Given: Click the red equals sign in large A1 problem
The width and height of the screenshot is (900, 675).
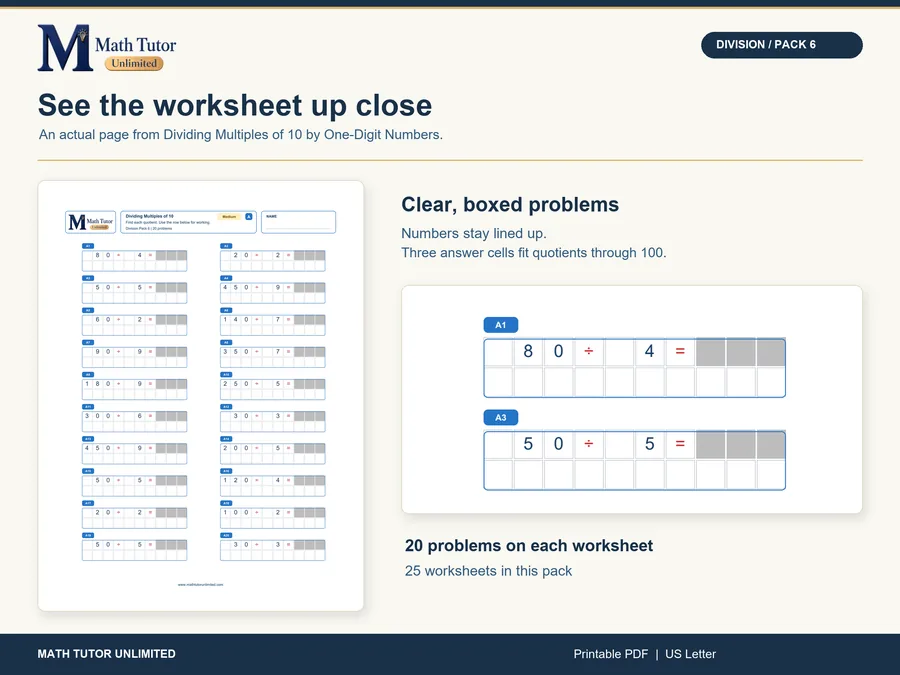Looking at the screenshot, I should (680, 351).
